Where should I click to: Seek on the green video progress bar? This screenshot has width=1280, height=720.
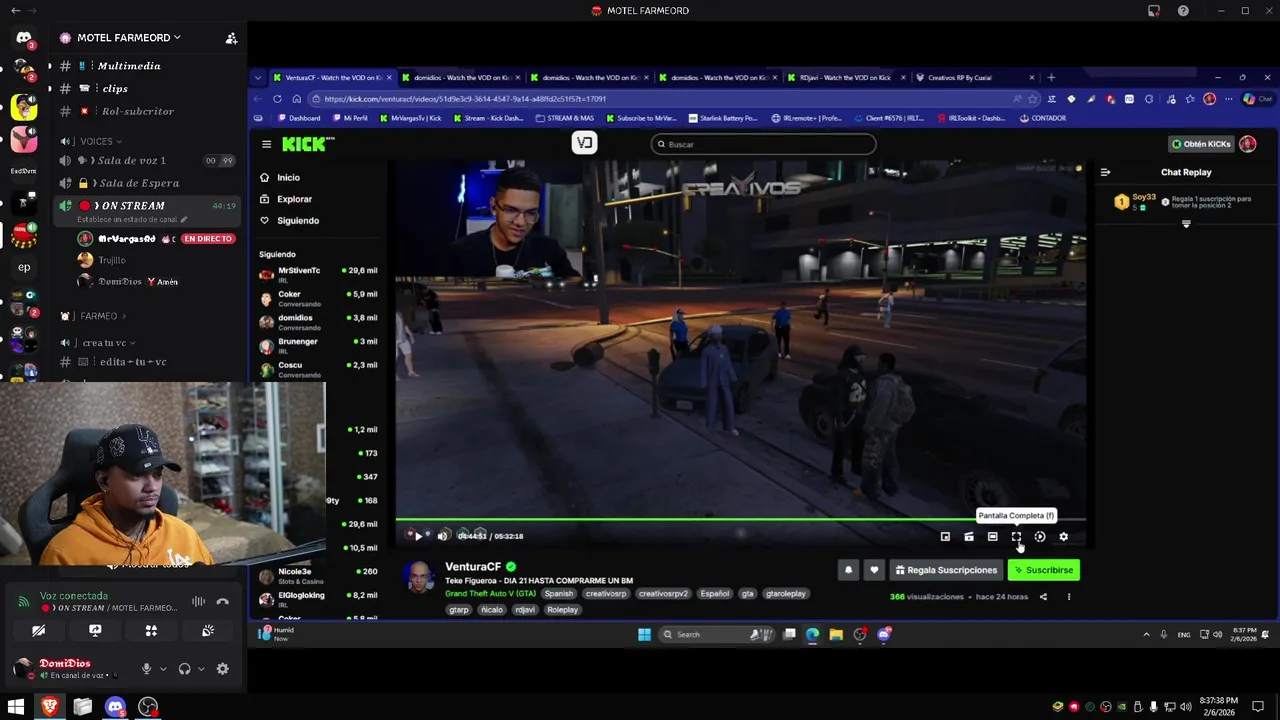(740, 520)
